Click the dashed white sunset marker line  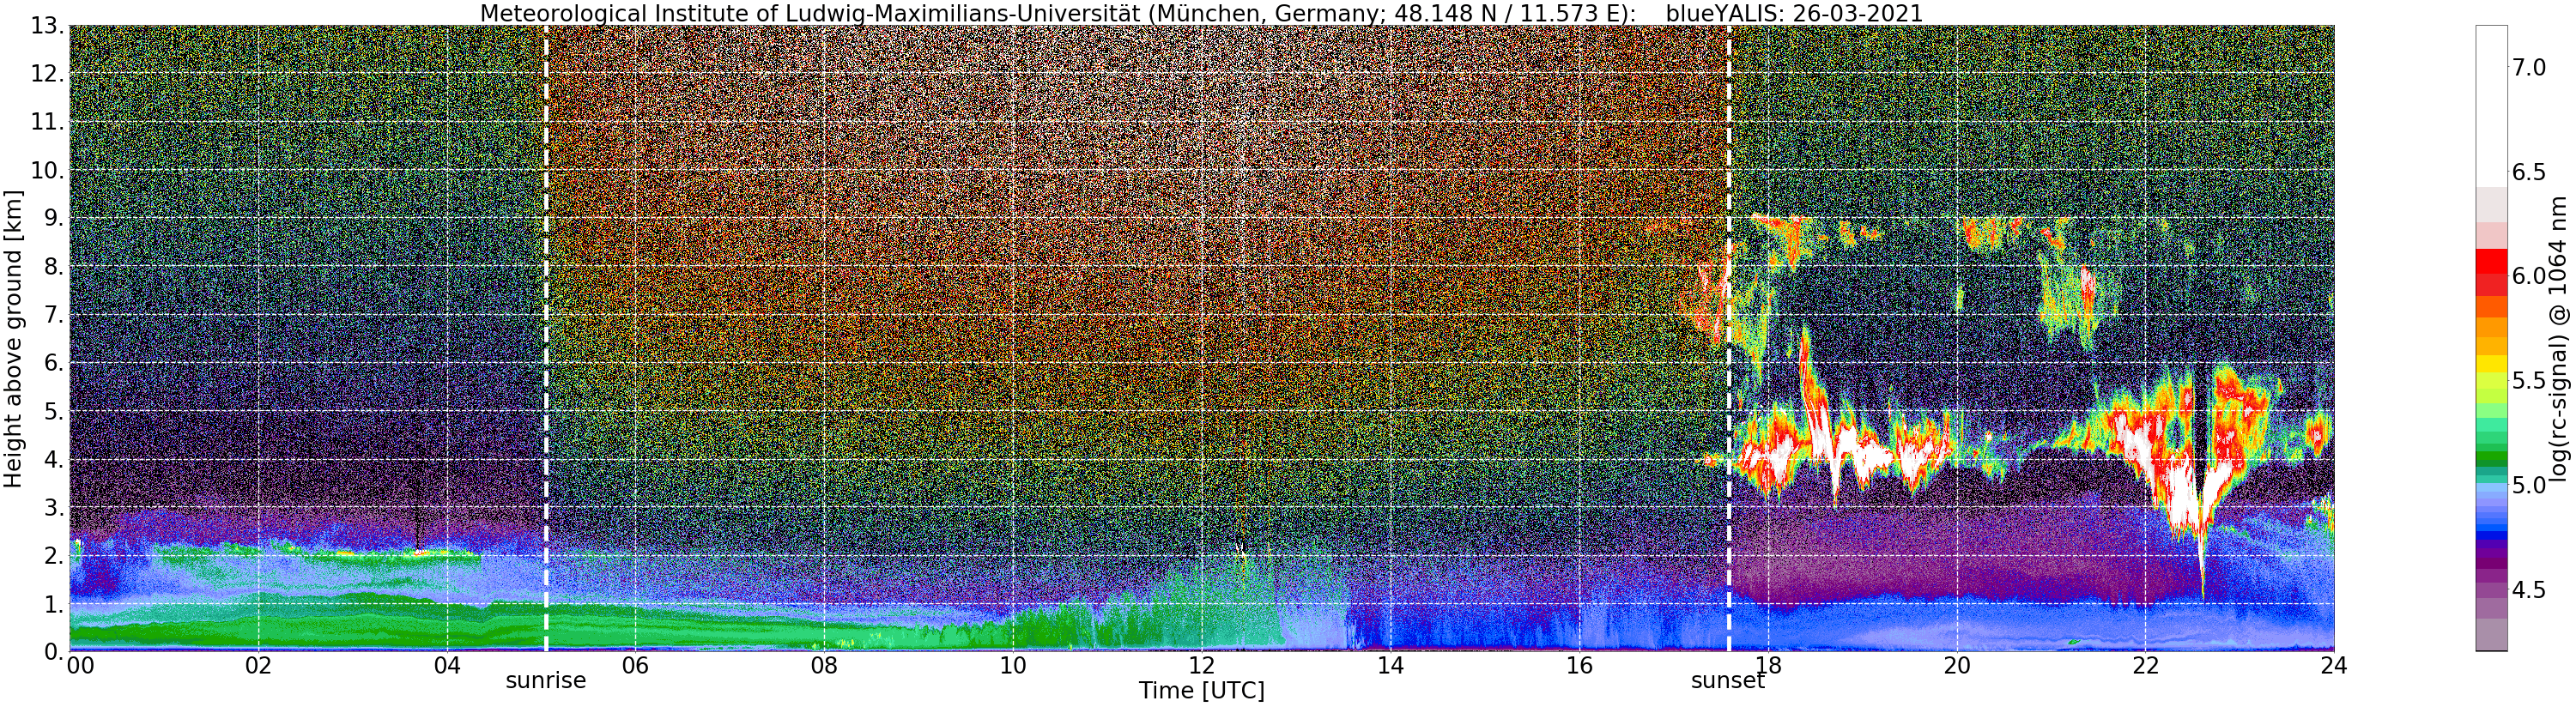1729,338
